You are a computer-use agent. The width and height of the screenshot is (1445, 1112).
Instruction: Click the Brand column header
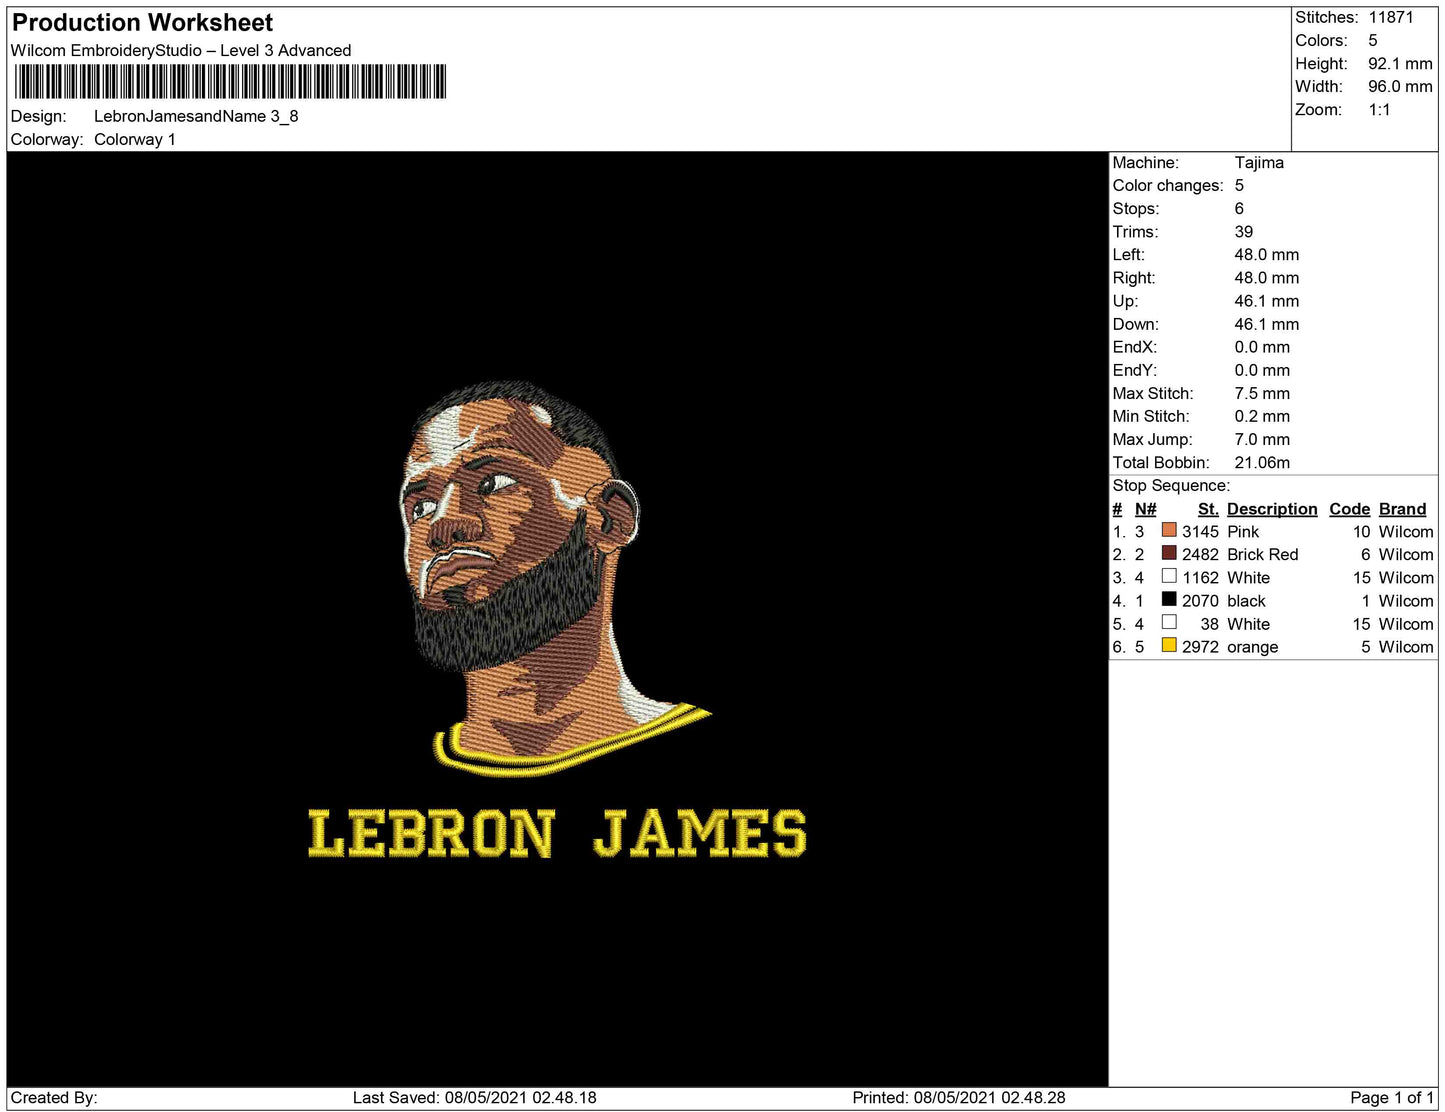(1402, 509)
